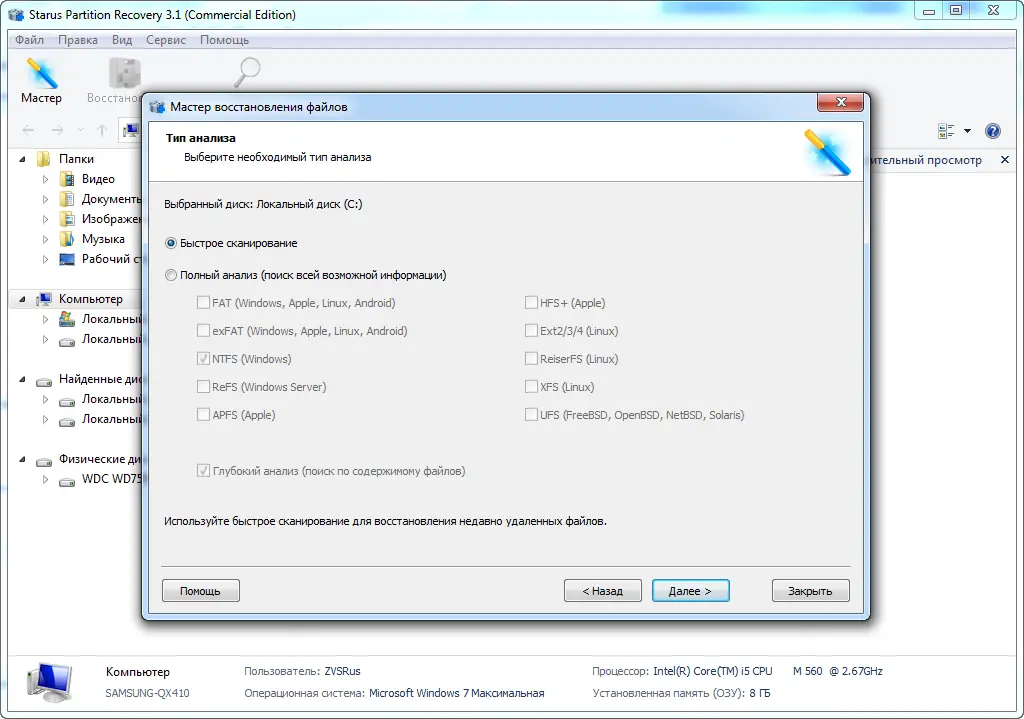Toggle the ReFS (Windows Server) checkbox

203,387
